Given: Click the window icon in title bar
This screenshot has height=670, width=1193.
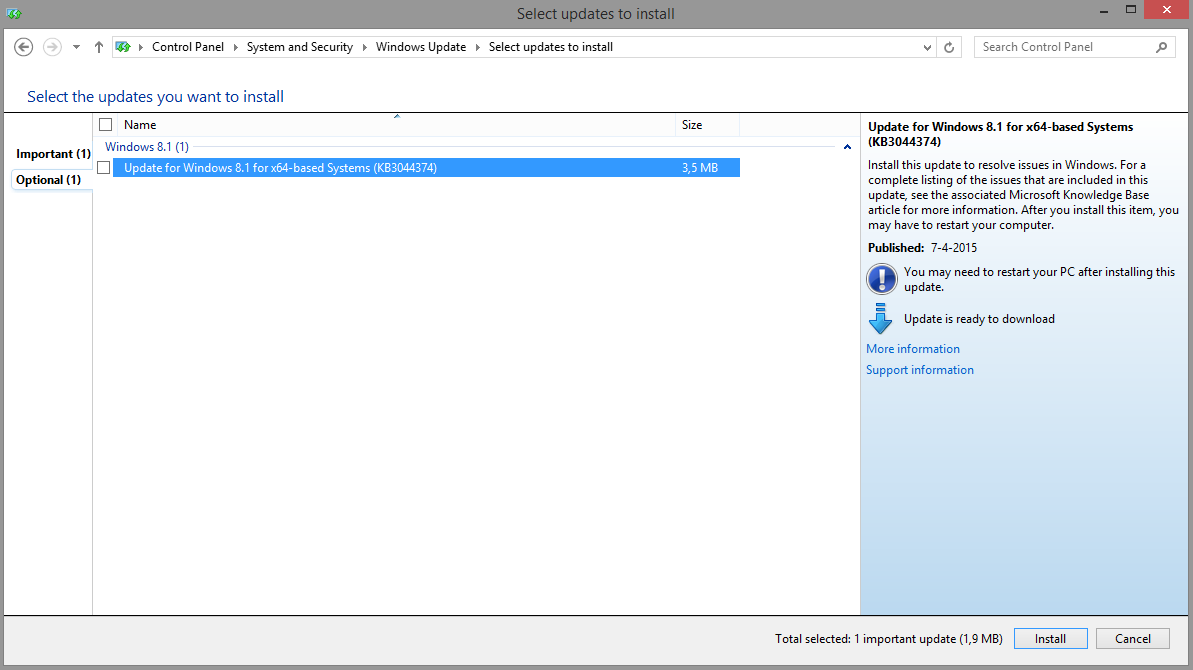Looking at the screenshot, I should click(x=13, y=13).
